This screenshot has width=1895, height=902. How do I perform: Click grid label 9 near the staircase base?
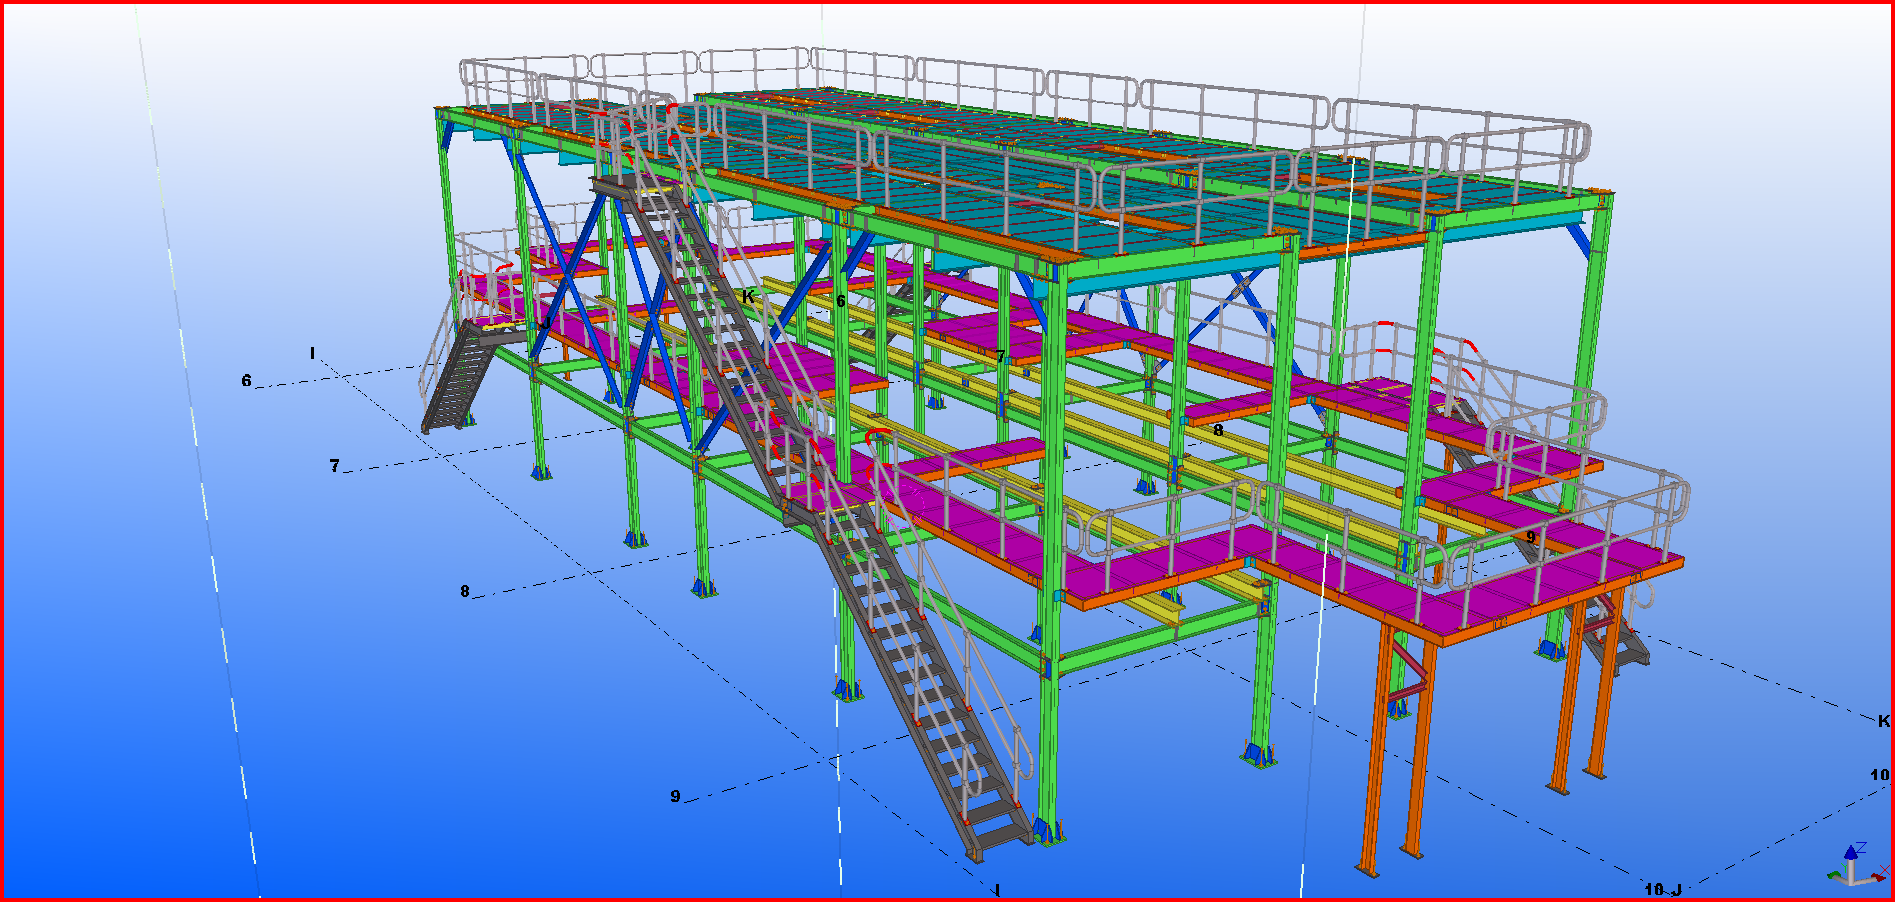pyautogui.click(x=675, y=796)
